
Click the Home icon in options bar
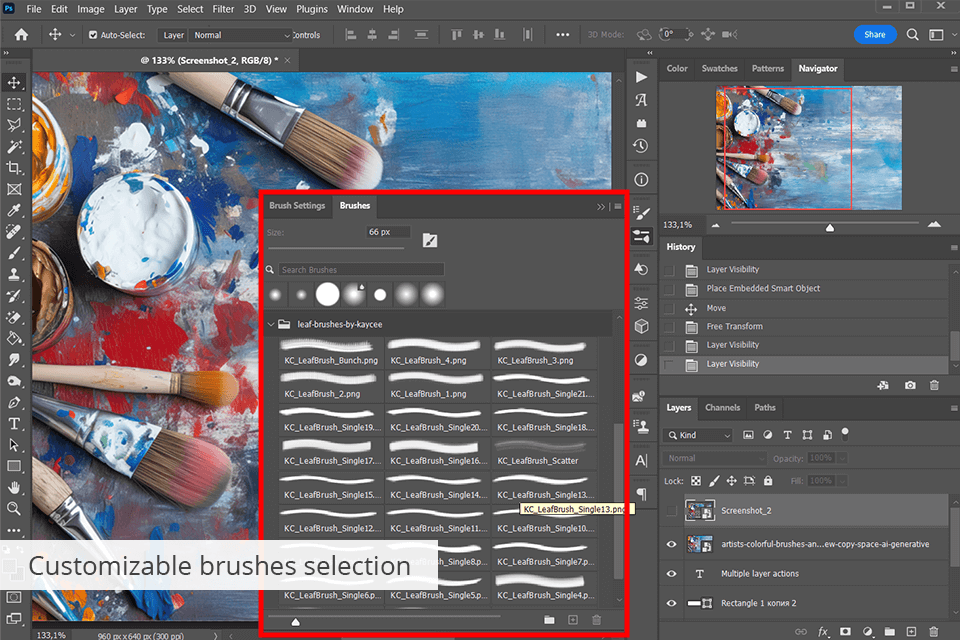[21, 35]
